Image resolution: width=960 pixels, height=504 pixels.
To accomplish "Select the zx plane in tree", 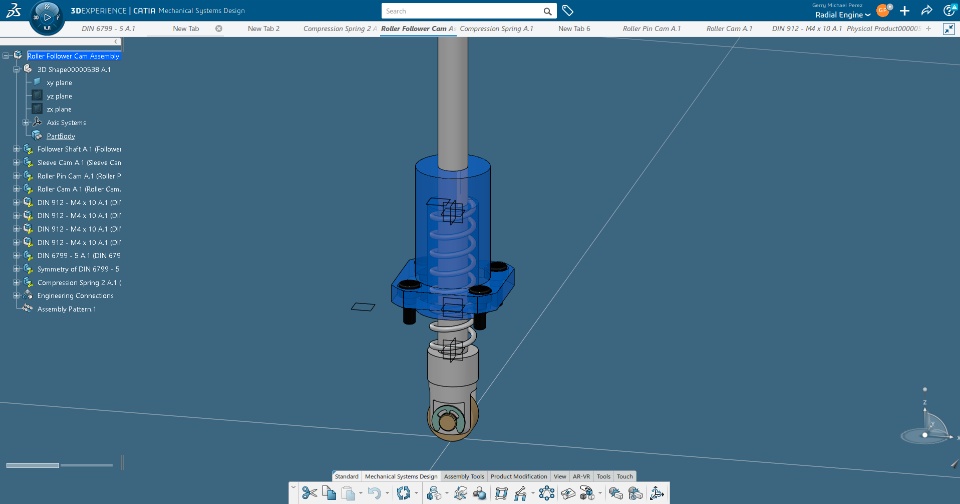I will click(x=59, y=109).
